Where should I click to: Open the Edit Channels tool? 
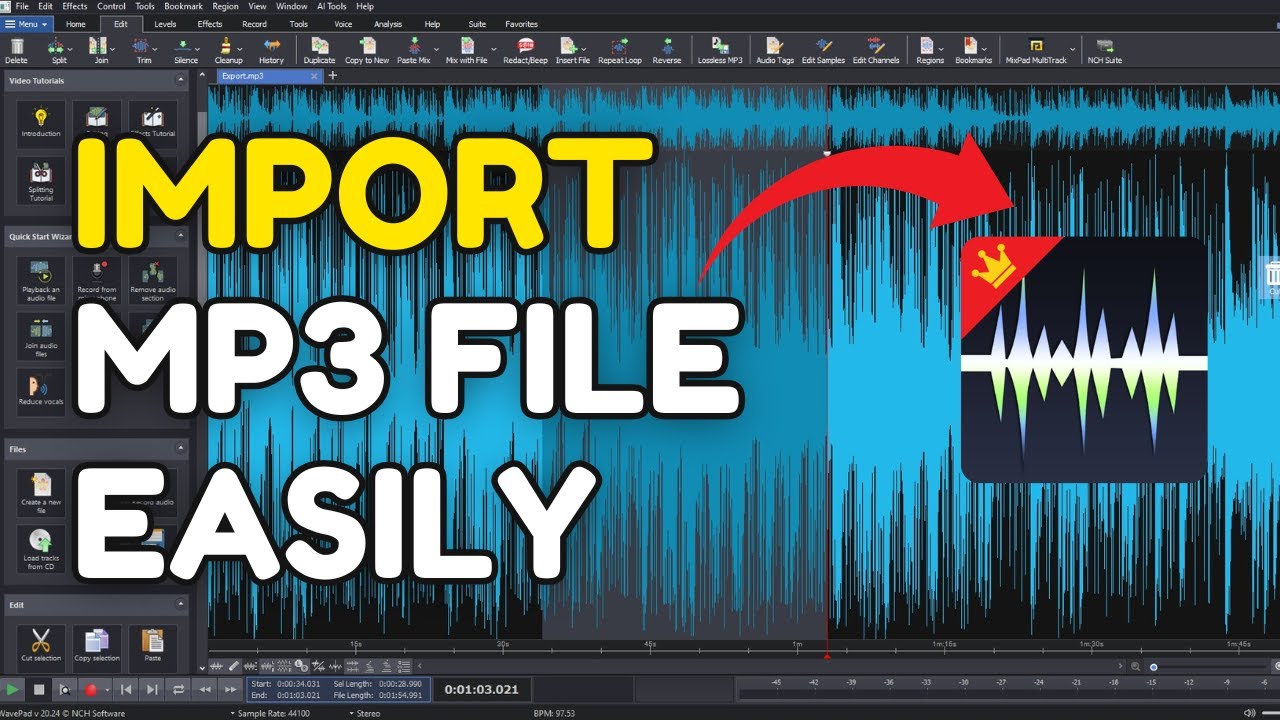876,50
